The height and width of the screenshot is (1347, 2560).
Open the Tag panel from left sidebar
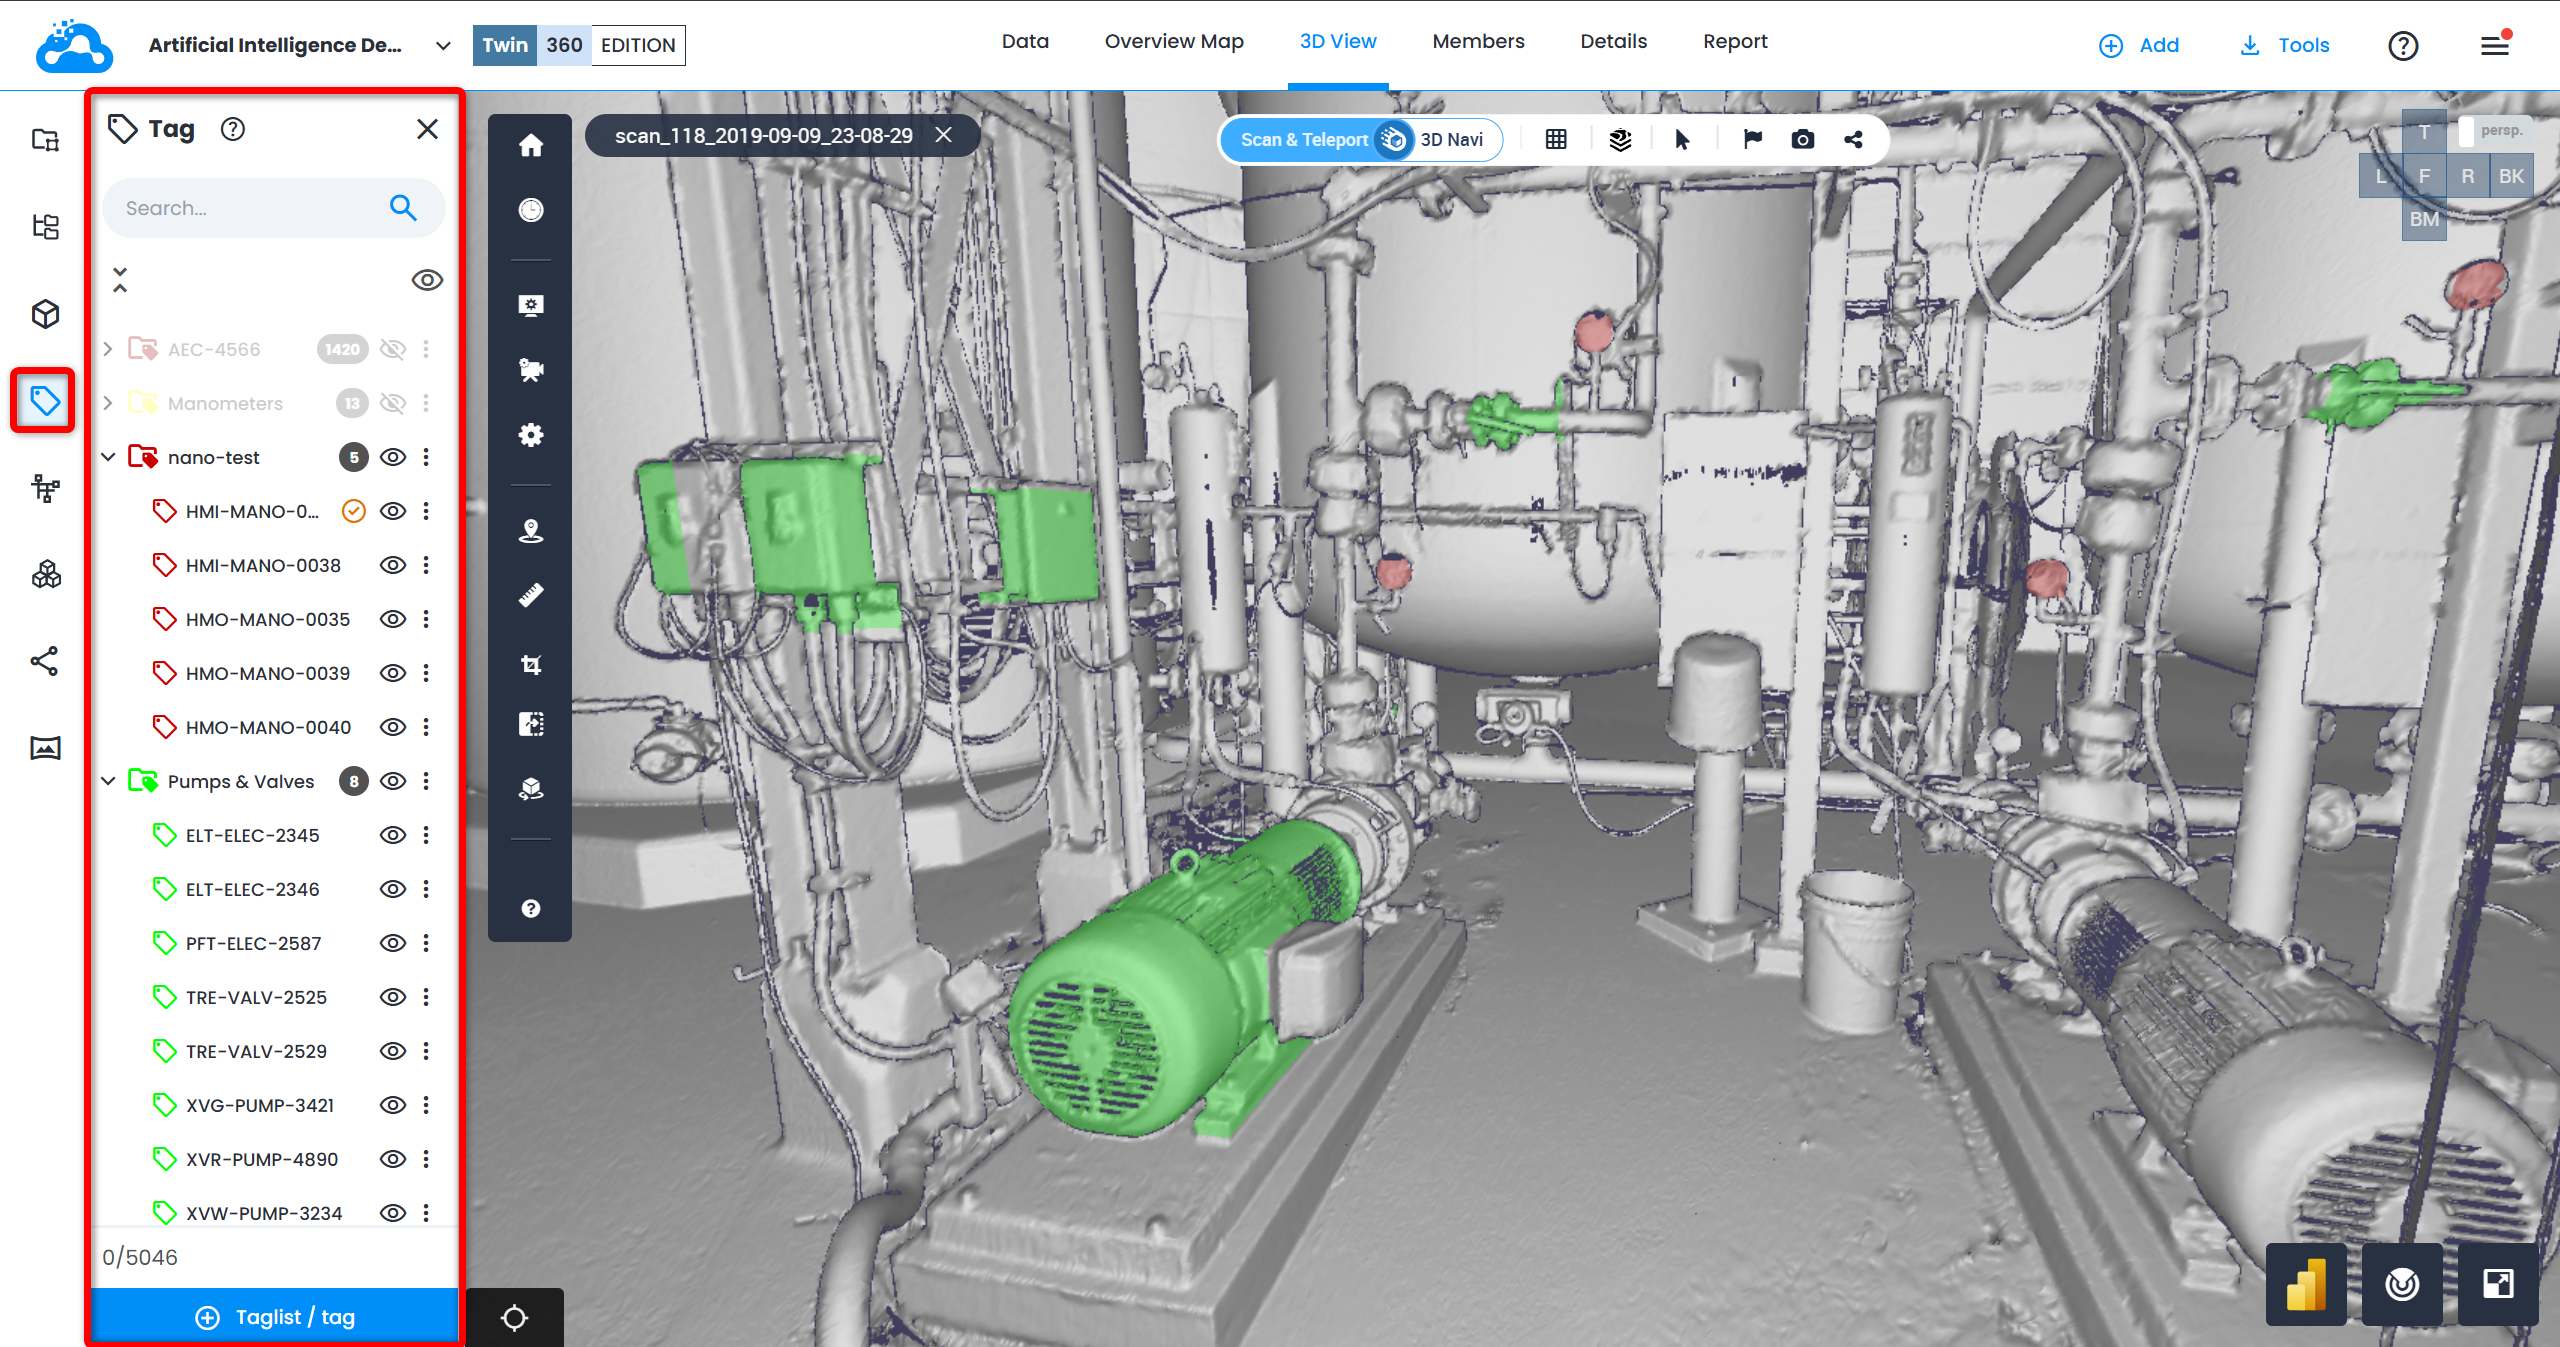tap(44, 401)
